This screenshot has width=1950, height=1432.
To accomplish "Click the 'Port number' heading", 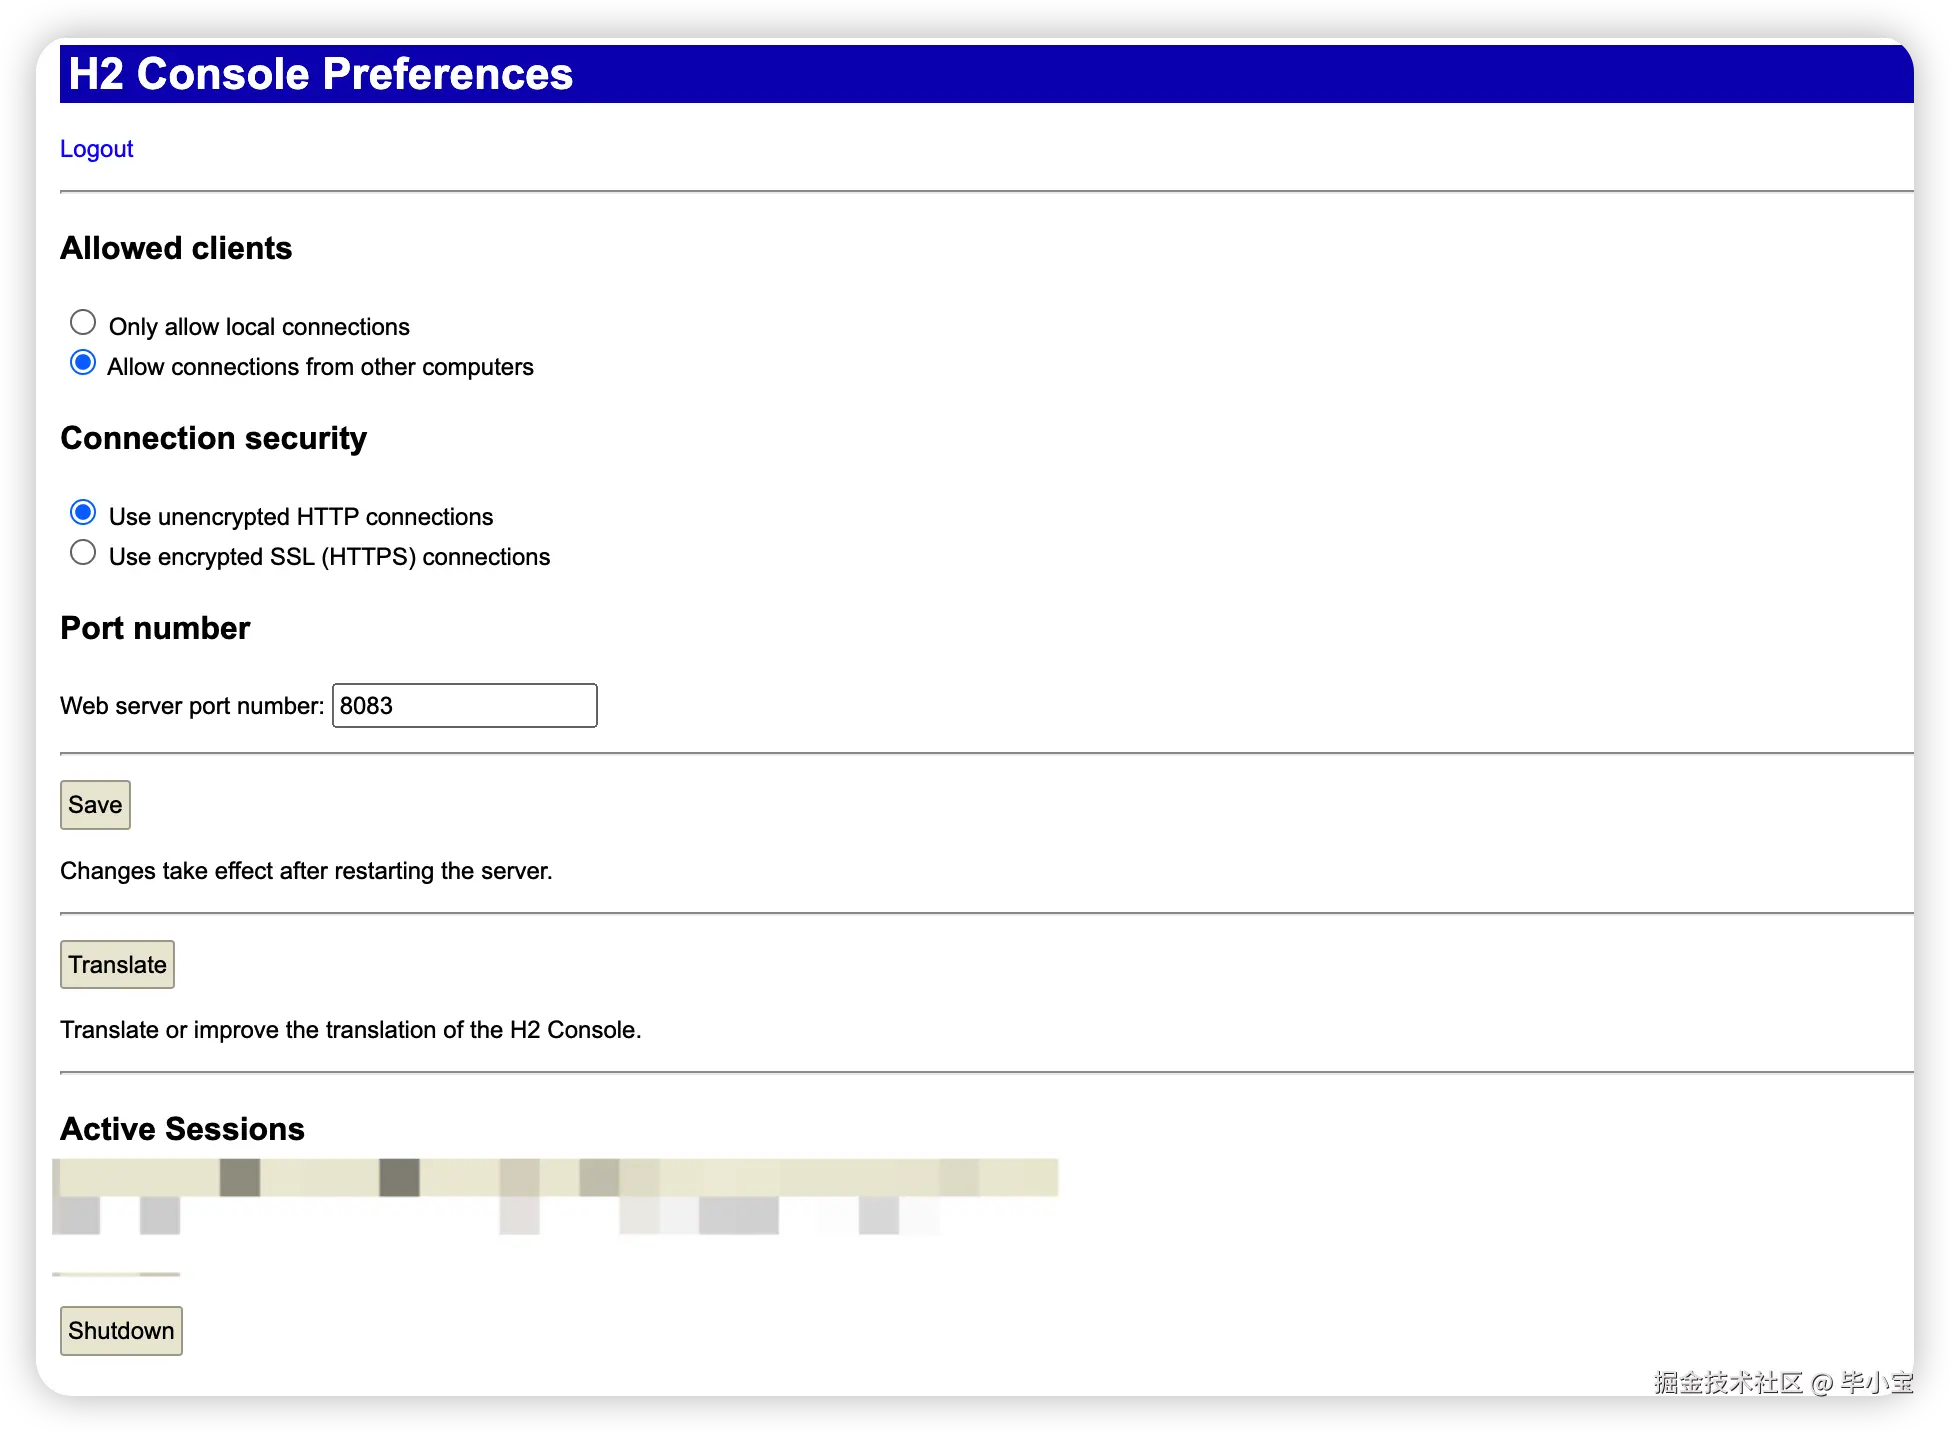I will pos(155,628).
